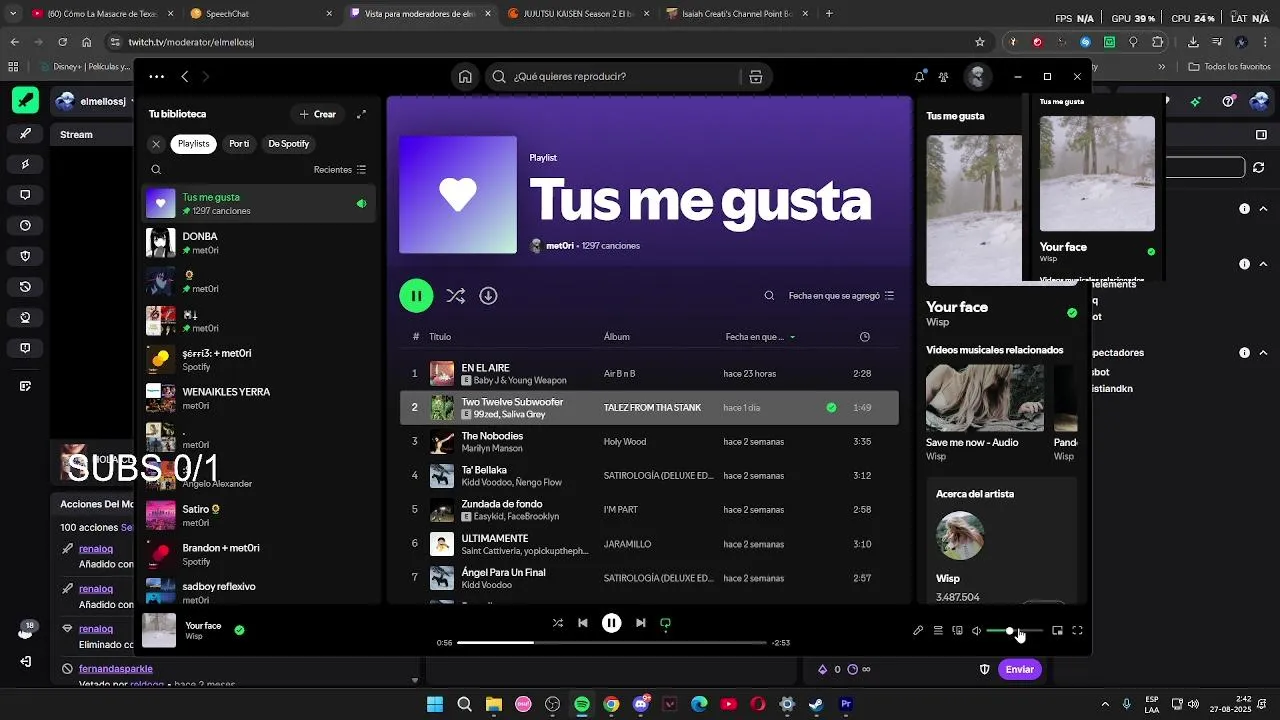1280x720 pixels.
Task: Click green sword mod view icon in Twitch
Action: 25,100
